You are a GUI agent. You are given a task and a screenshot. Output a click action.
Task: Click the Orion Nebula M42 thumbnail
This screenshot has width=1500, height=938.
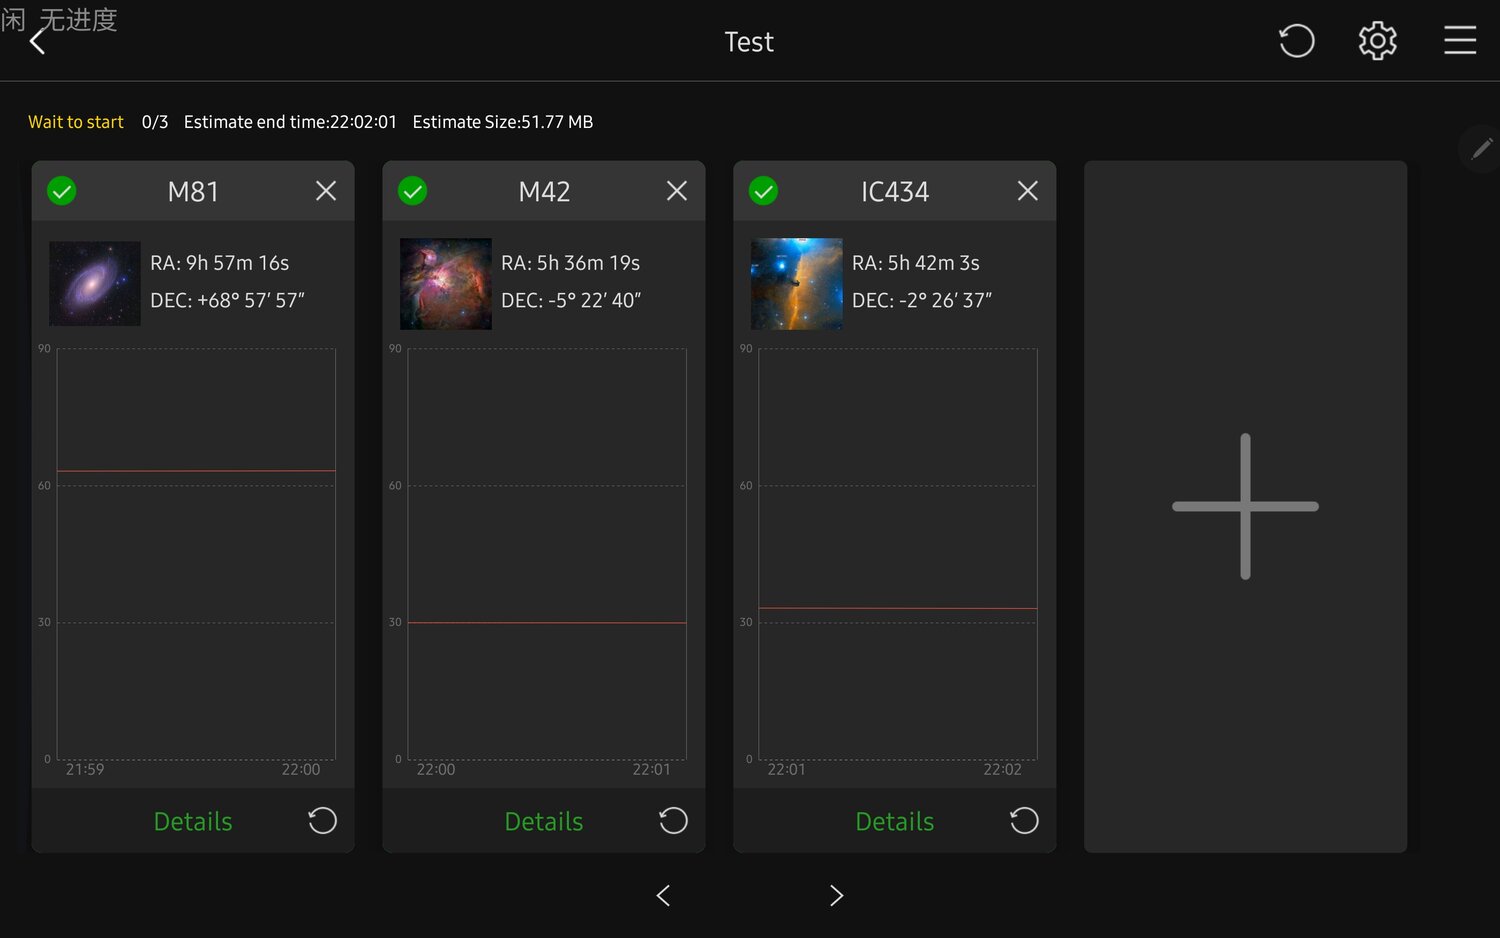click(446, 284)
